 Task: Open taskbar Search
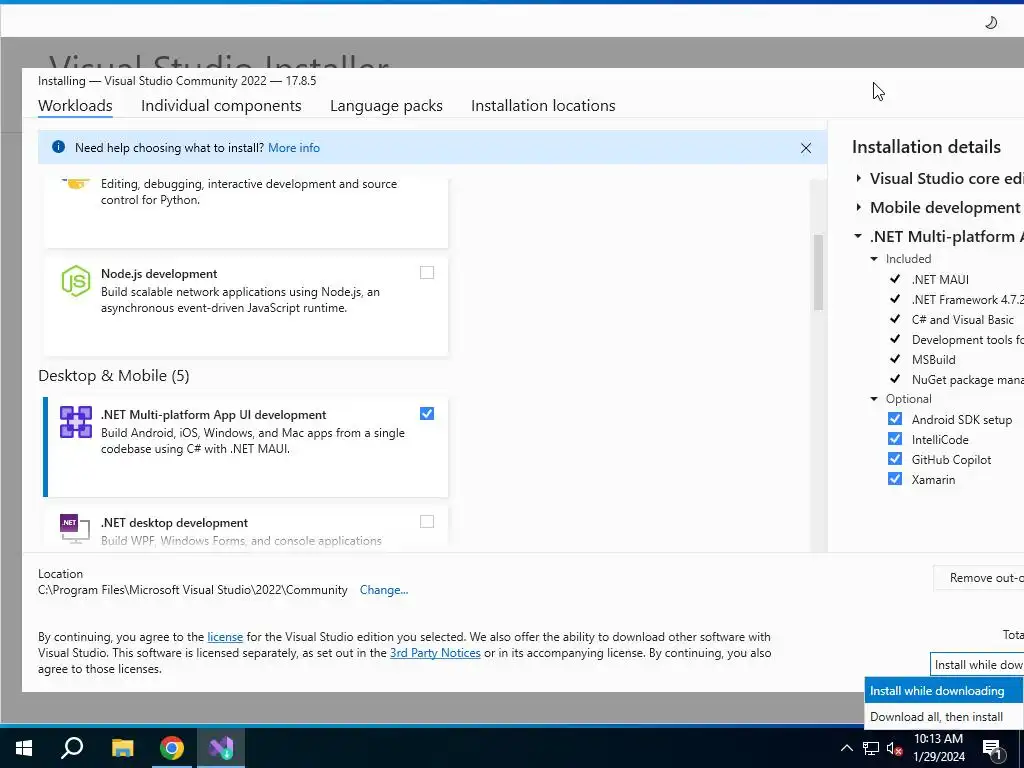coord(72,748)
